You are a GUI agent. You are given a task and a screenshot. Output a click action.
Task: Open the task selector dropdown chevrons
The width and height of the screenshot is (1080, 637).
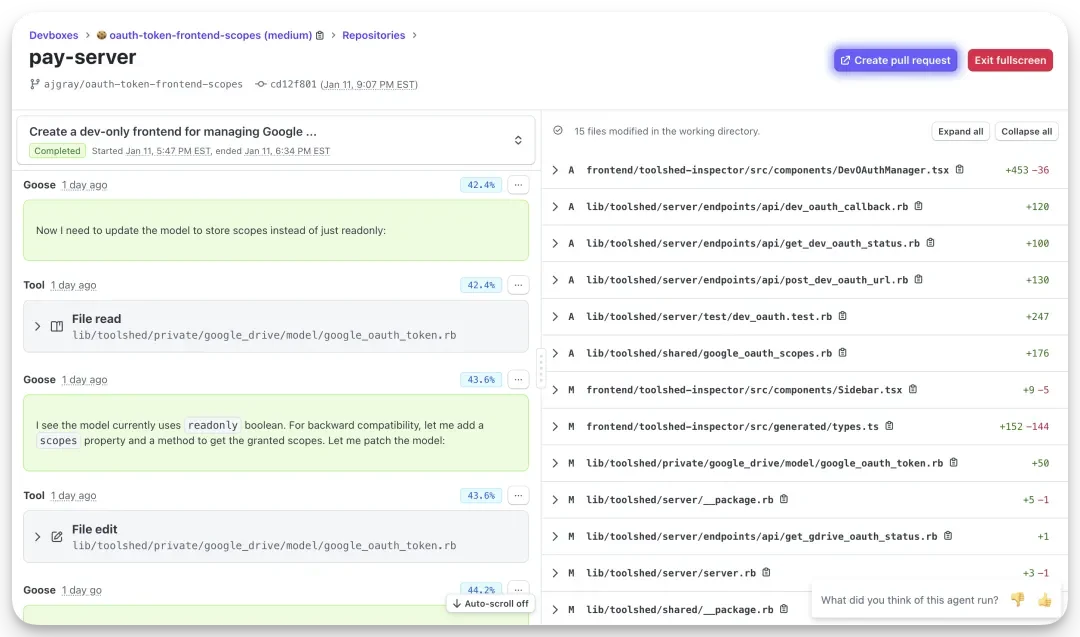pos(518,141)
